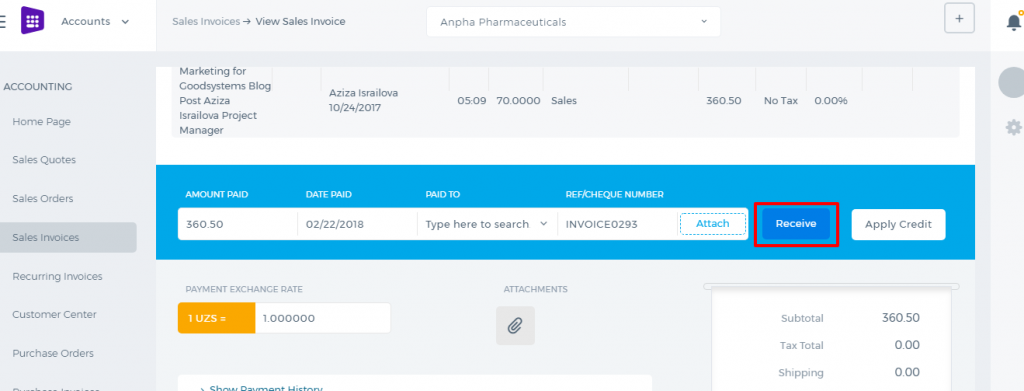1024x391 pixels.
Task: Expand Show Payment History
Action: tap(261, 388)
